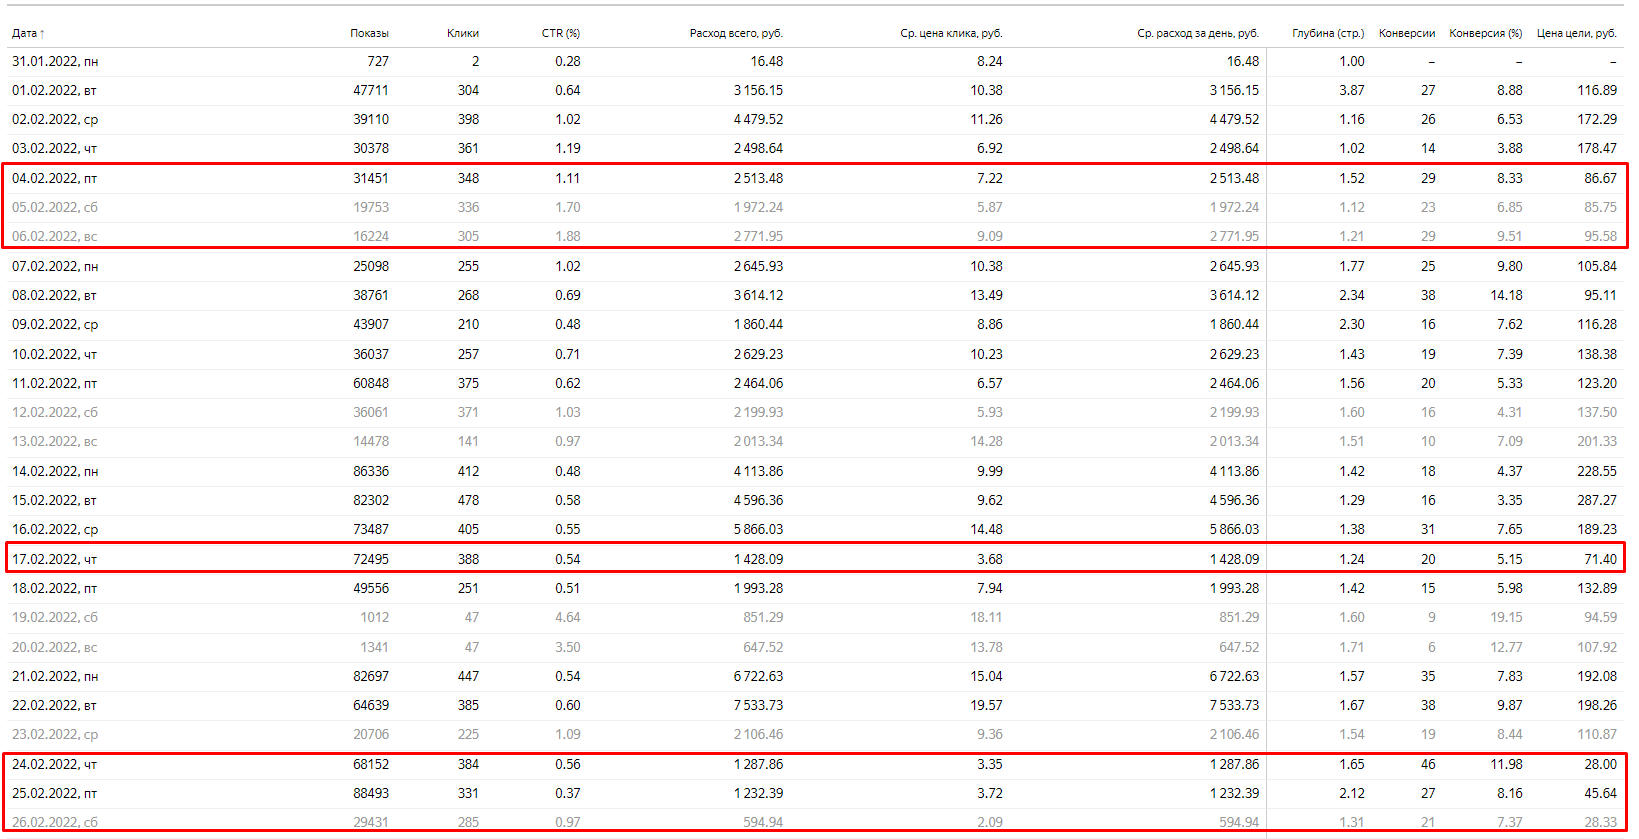Viewport: 1639px width, 839px height.
Task: Sort by Расход всего, руб. header
Action: point(736,34)
